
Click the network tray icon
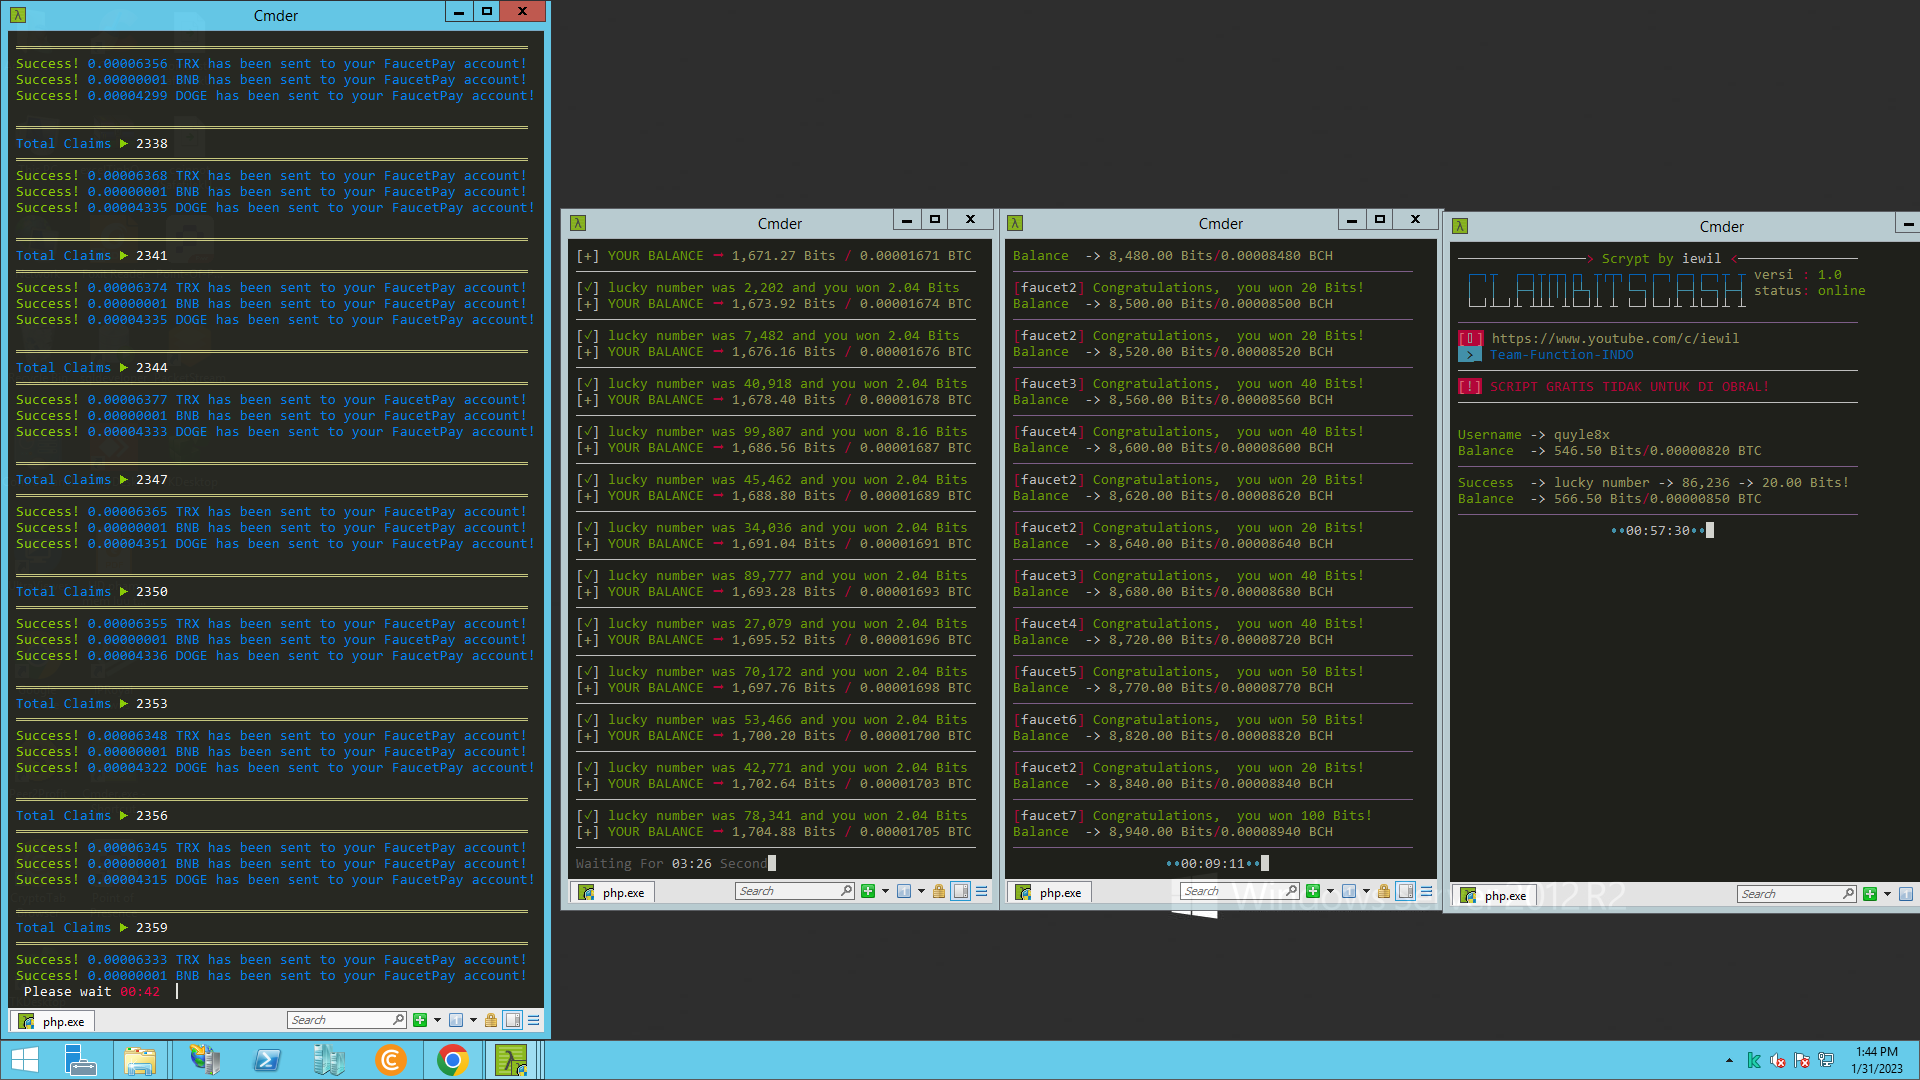pos(1826,1060)
